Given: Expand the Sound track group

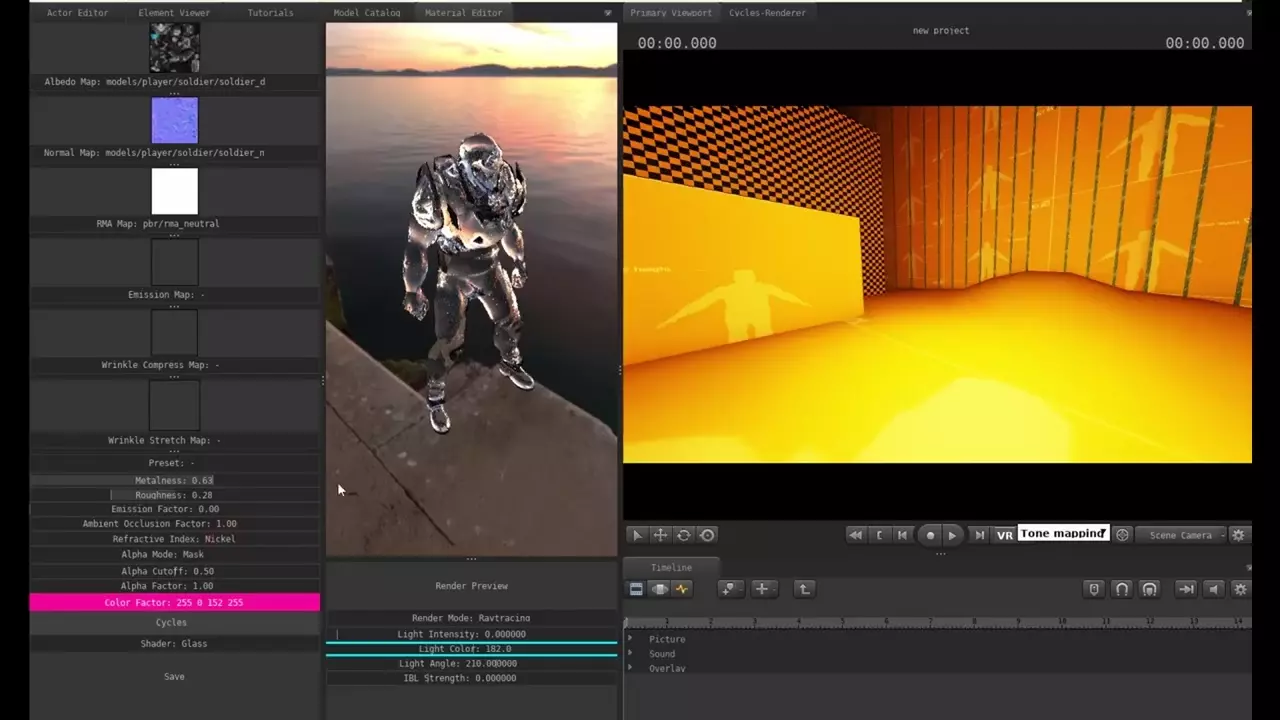Looking at the screenshot, I should (630, 654).
